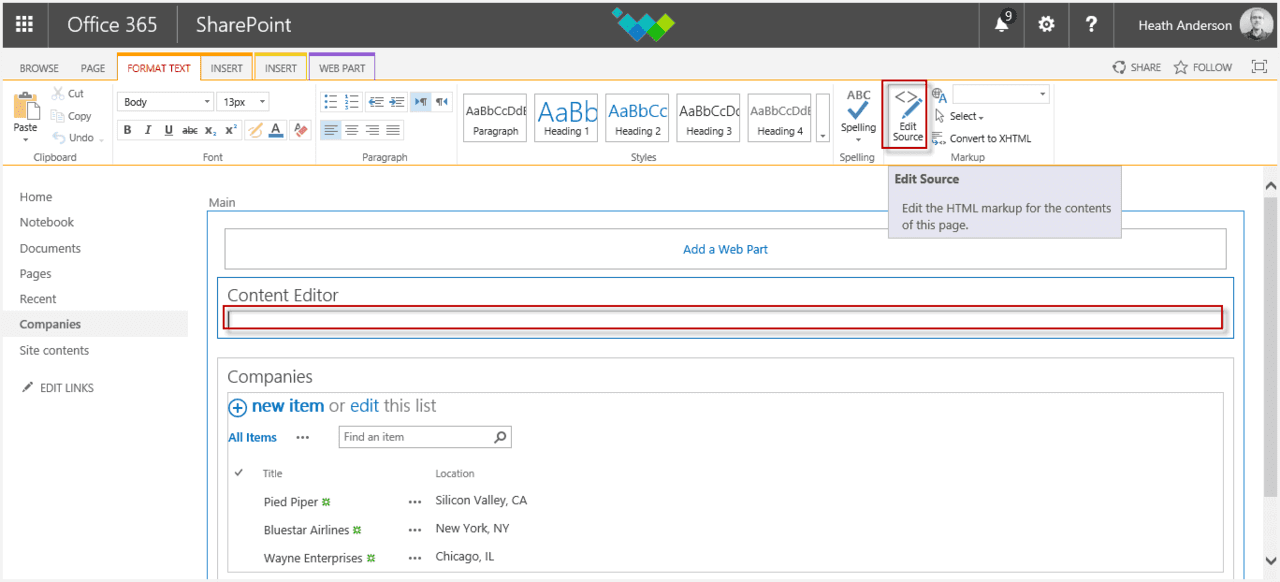Click Heath Anderson's profile picture
The height and width of the screenshot is (582, 1280).
point(1256,25)
